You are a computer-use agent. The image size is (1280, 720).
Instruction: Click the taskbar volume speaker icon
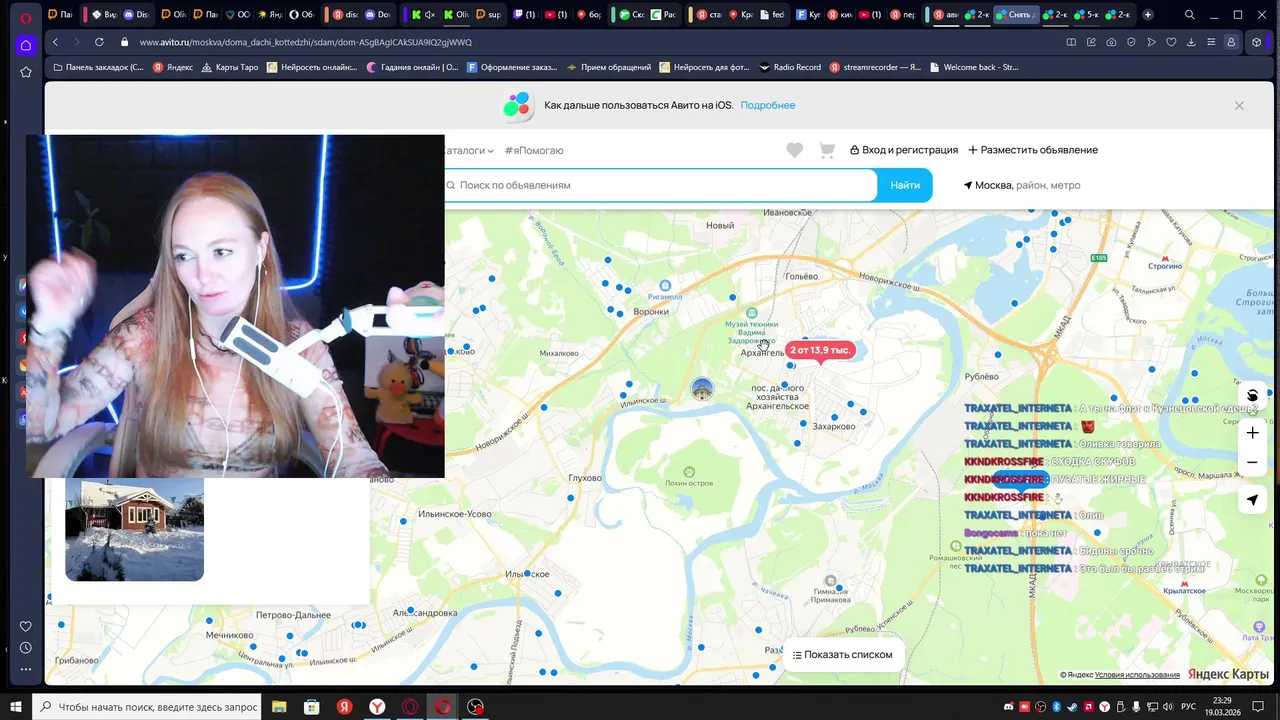pyautogui.click(x=1169, y=707)
